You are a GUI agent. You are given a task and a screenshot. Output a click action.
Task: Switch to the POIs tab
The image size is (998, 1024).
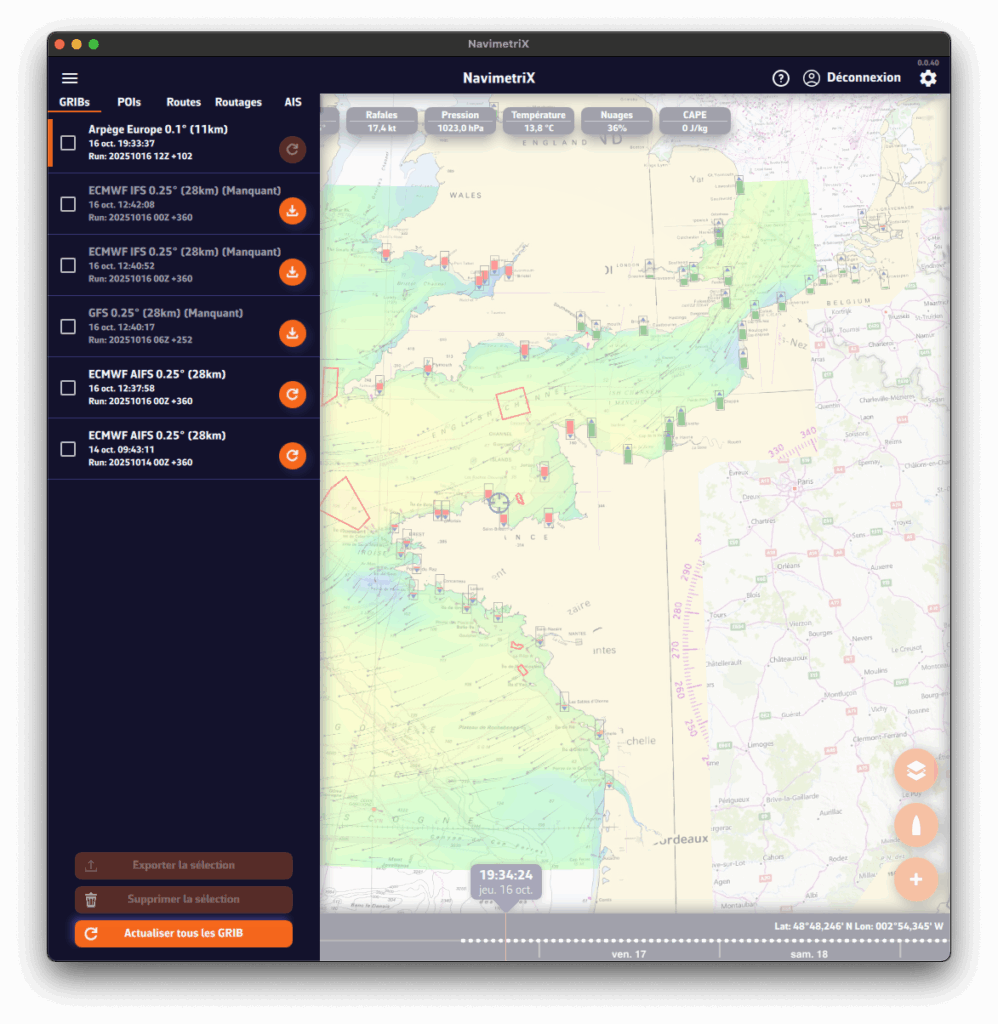pos(129,102)
